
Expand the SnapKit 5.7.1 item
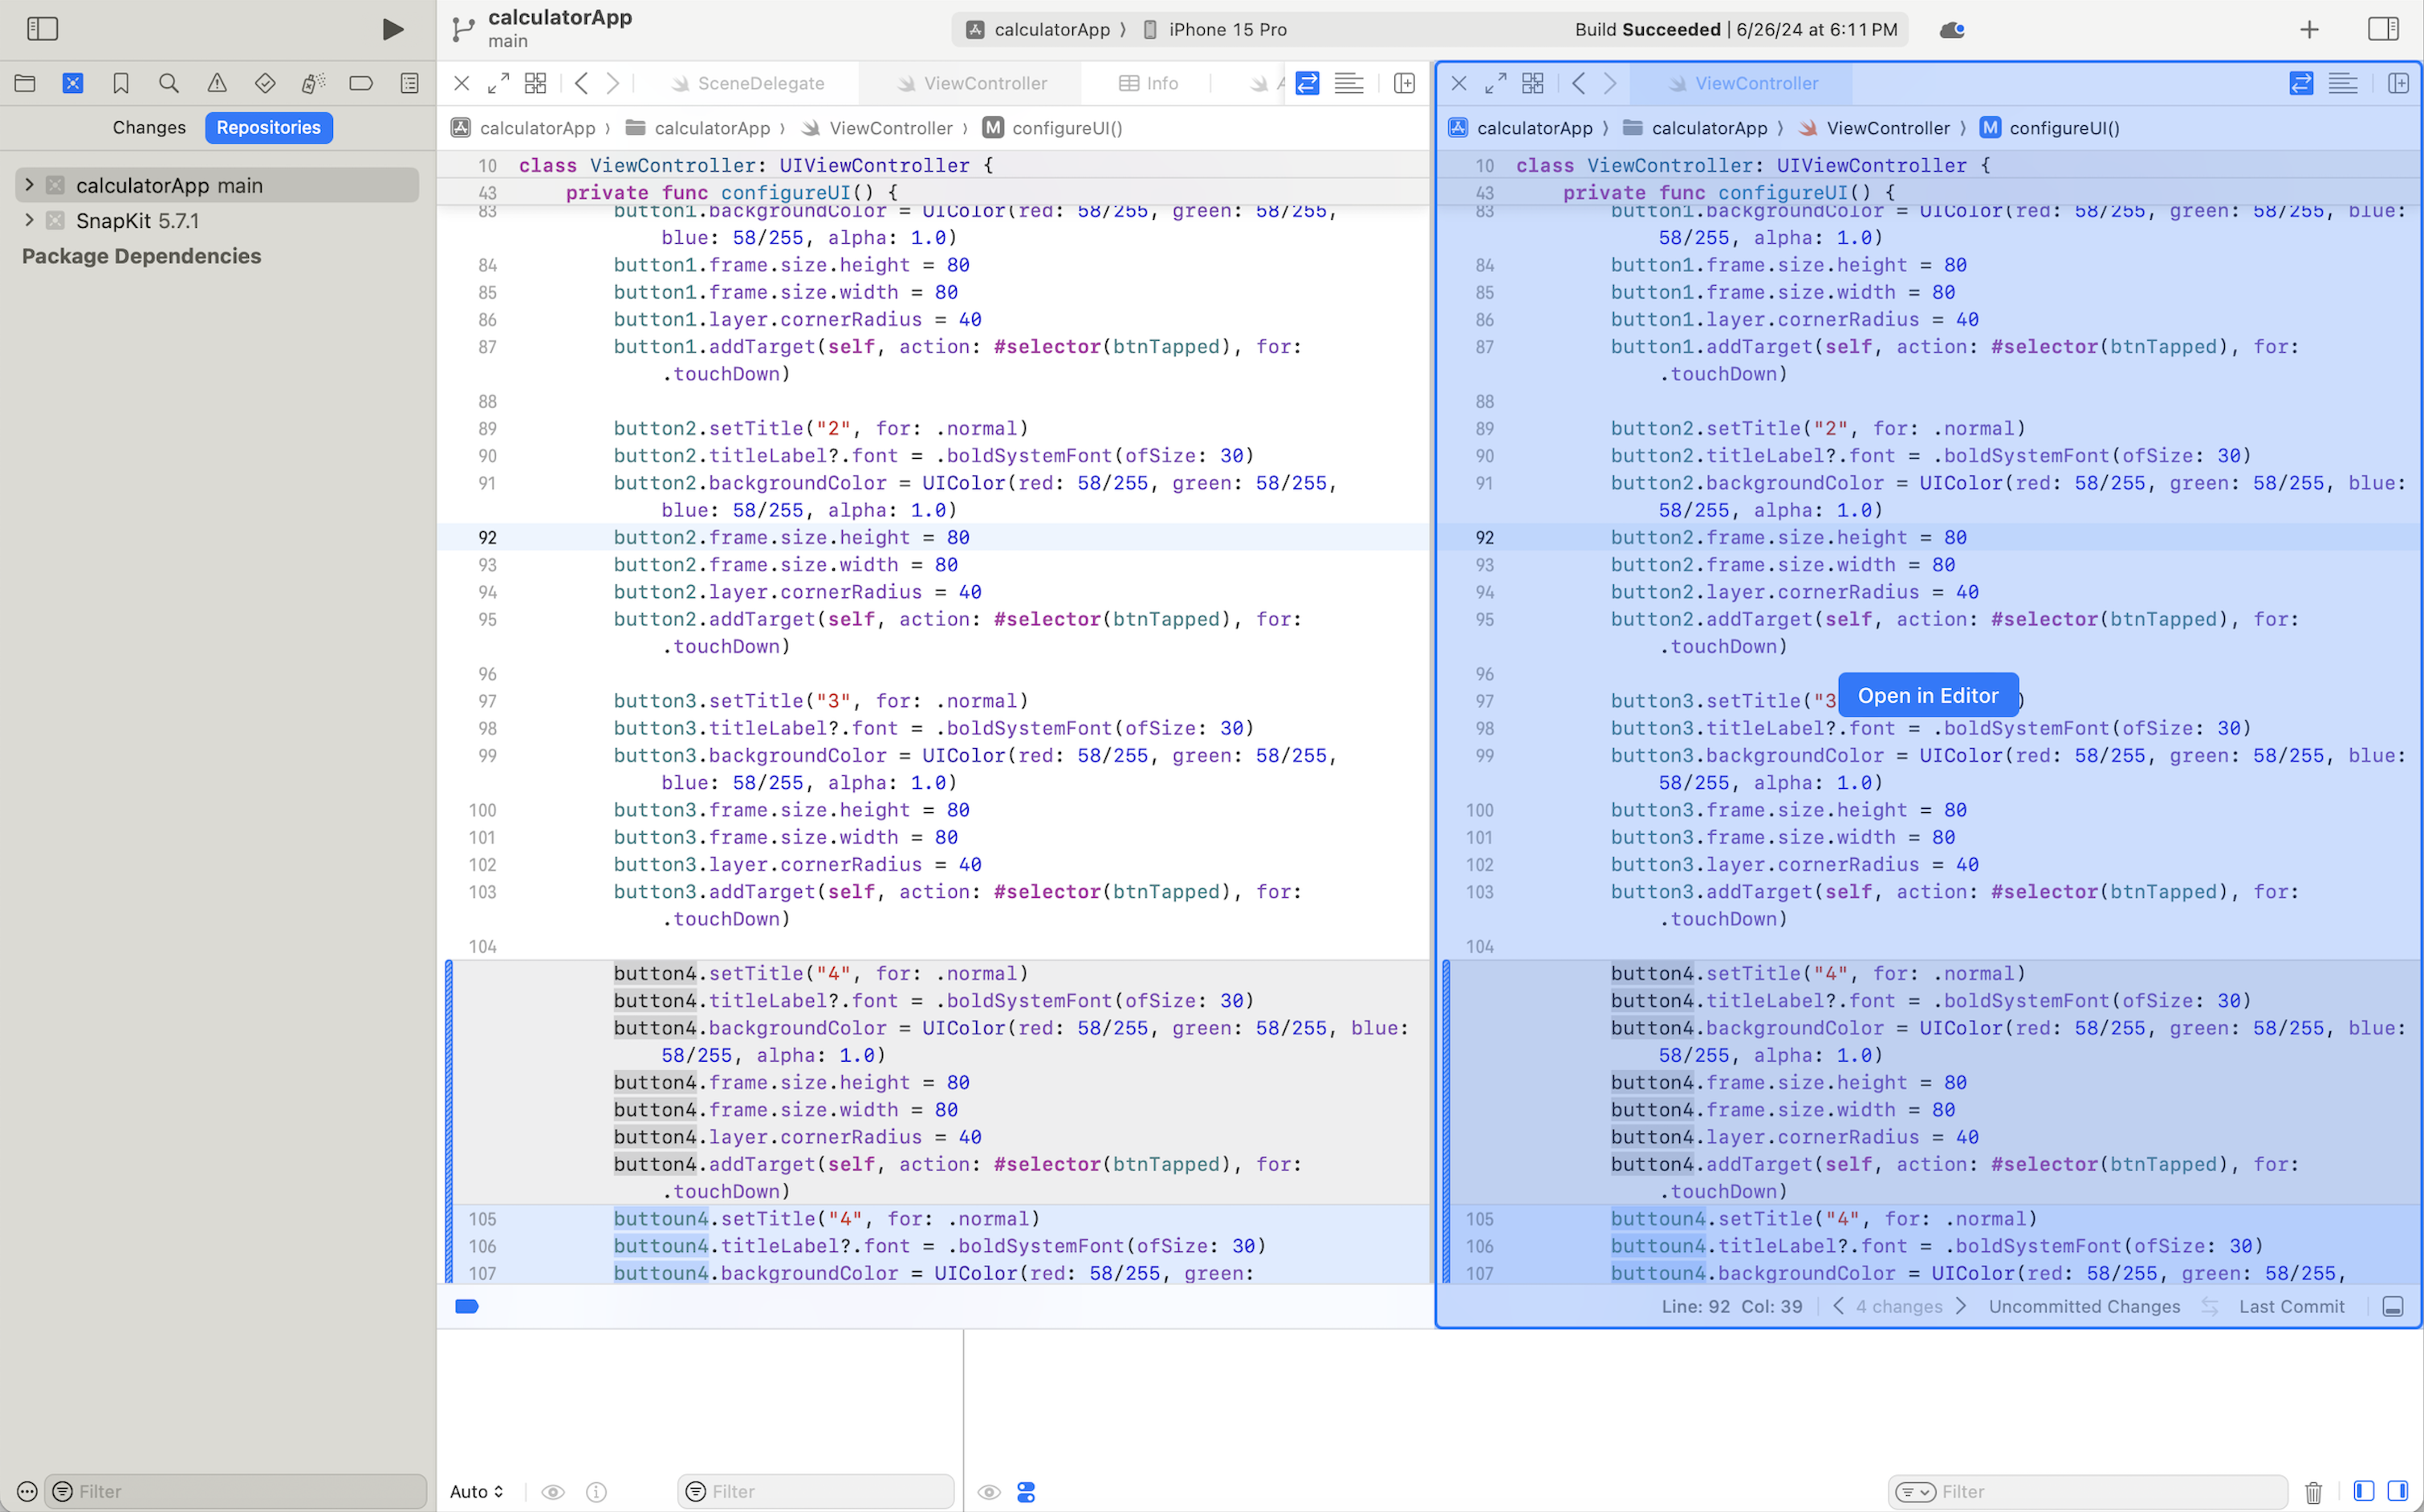click(x=29, y=220)
